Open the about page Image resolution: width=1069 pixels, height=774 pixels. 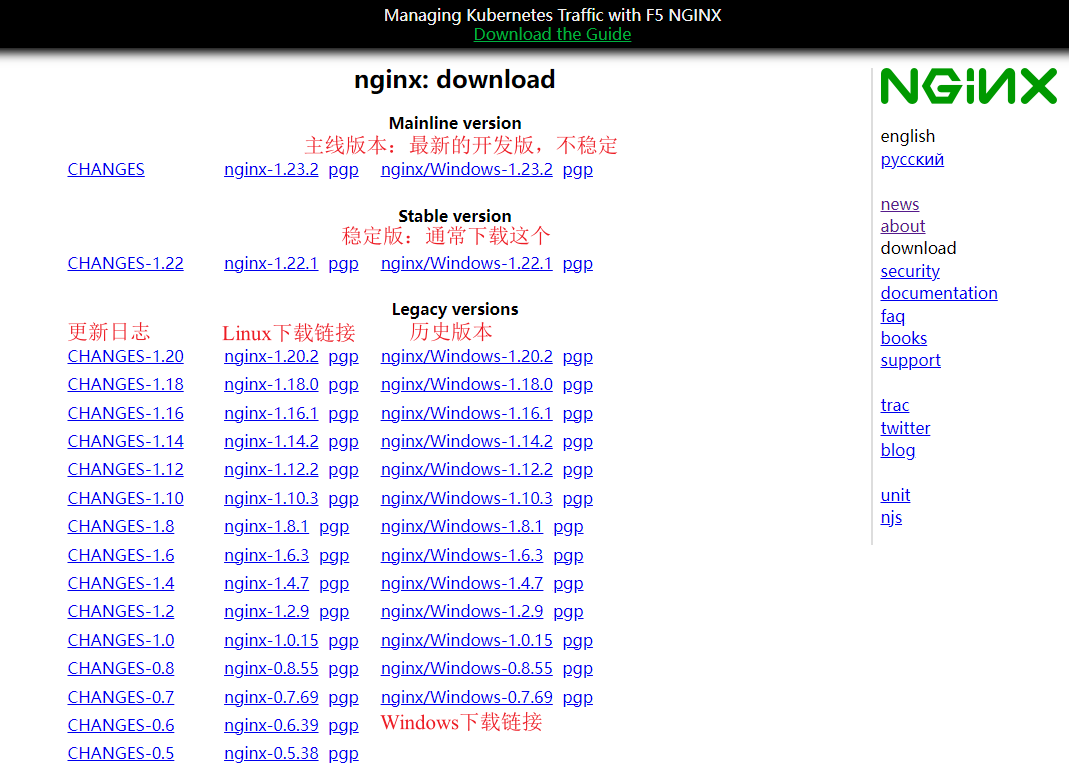(903, 226)
